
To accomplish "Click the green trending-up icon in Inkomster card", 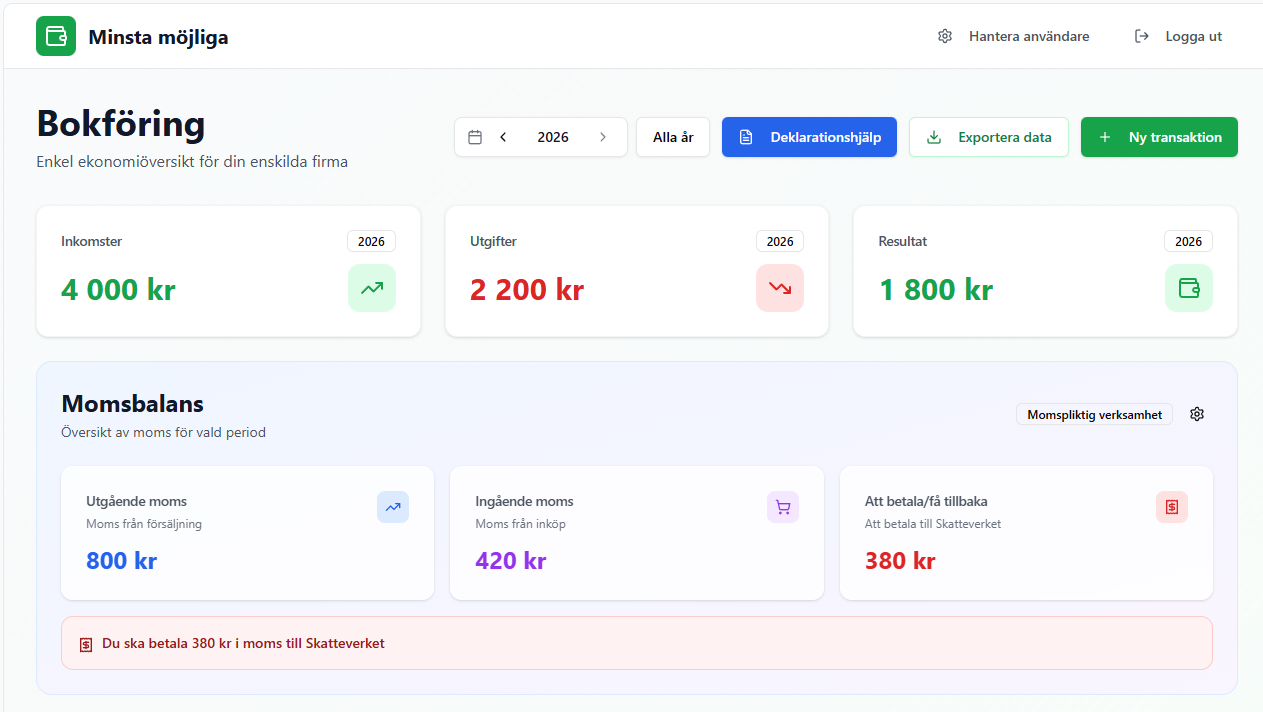I will 372,288.
